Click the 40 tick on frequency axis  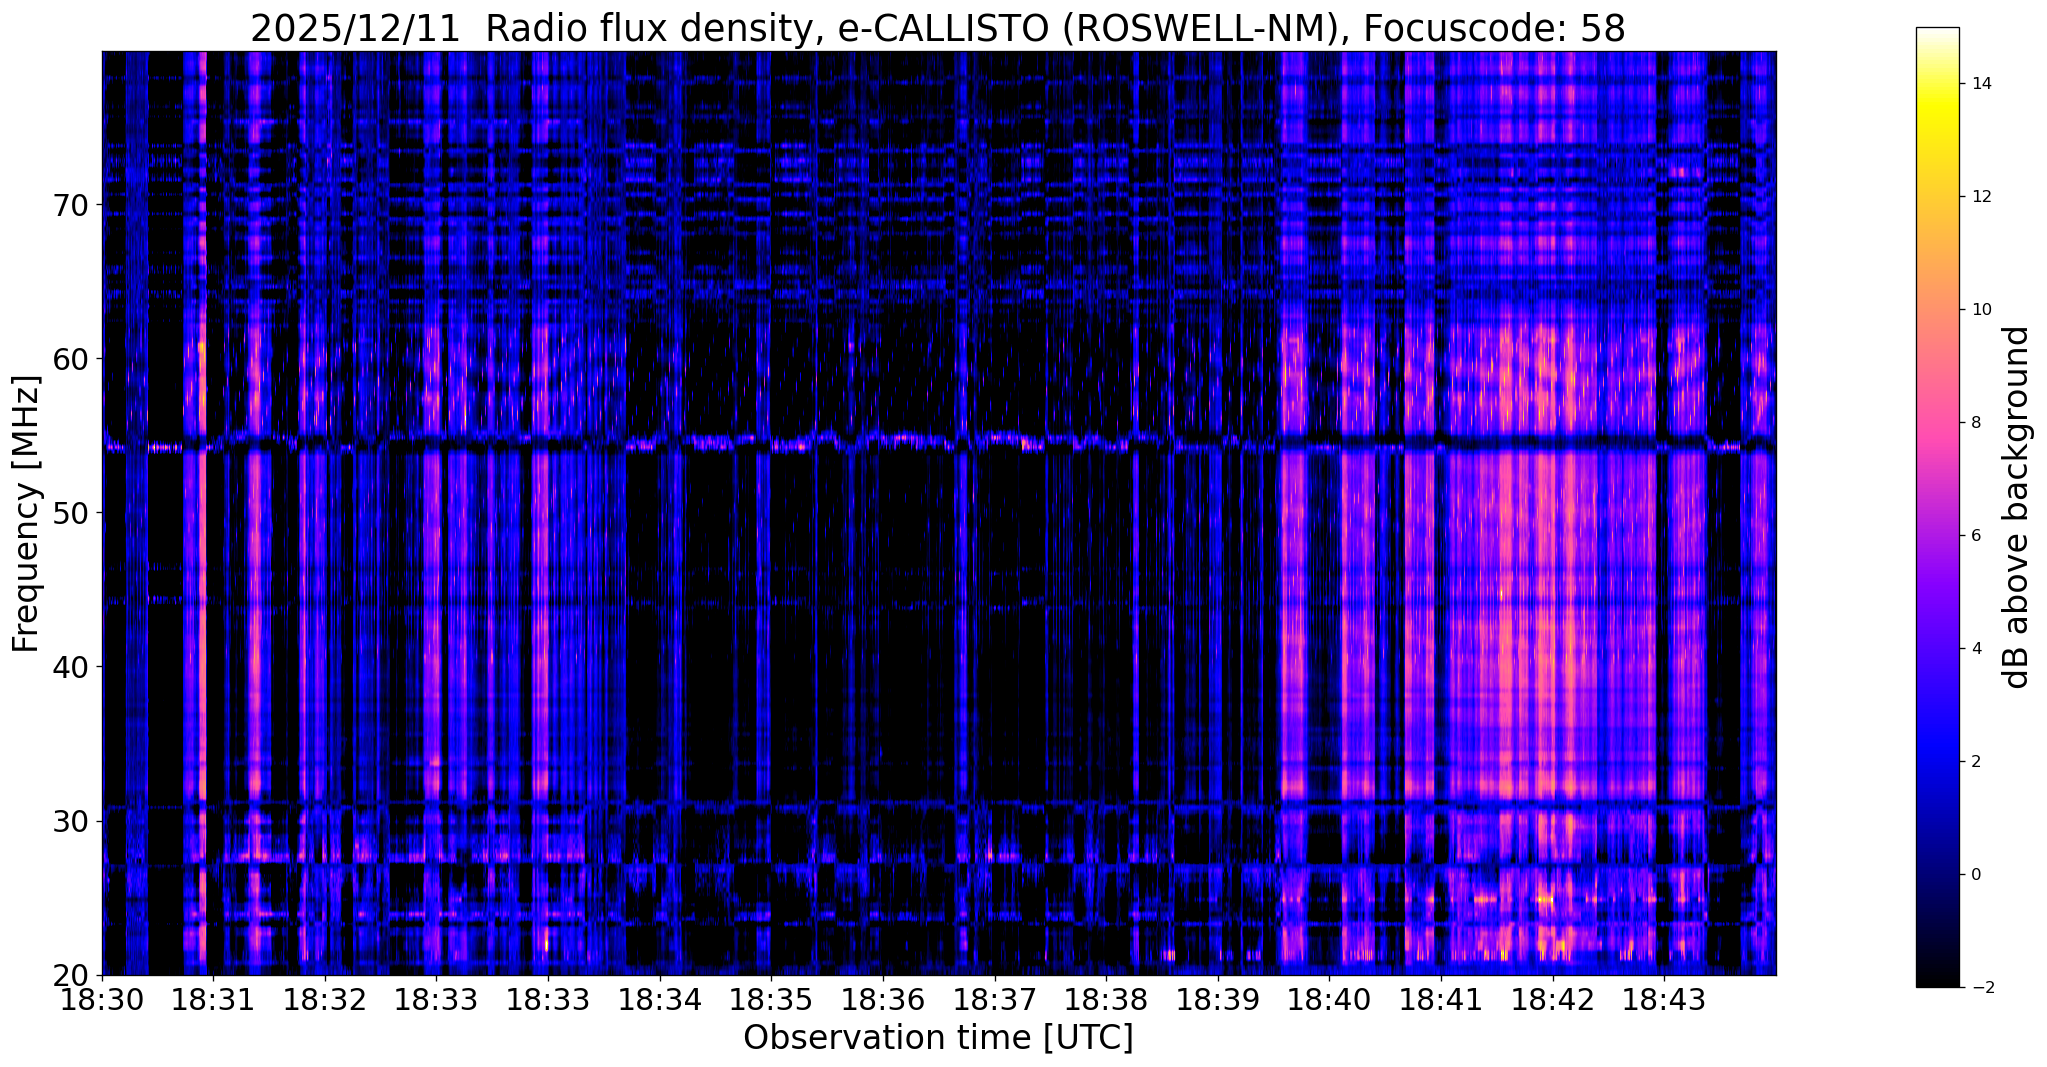pyautogui.click(x=71, y=667)
